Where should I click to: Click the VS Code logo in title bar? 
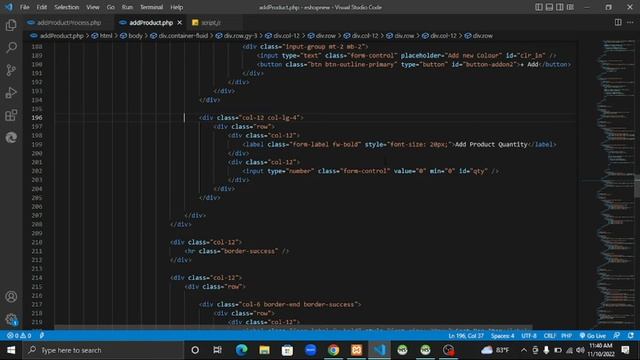[x=9, y=7]
